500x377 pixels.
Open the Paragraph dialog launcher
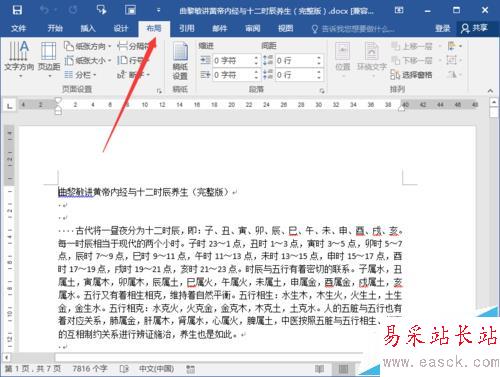coord(322,91)
